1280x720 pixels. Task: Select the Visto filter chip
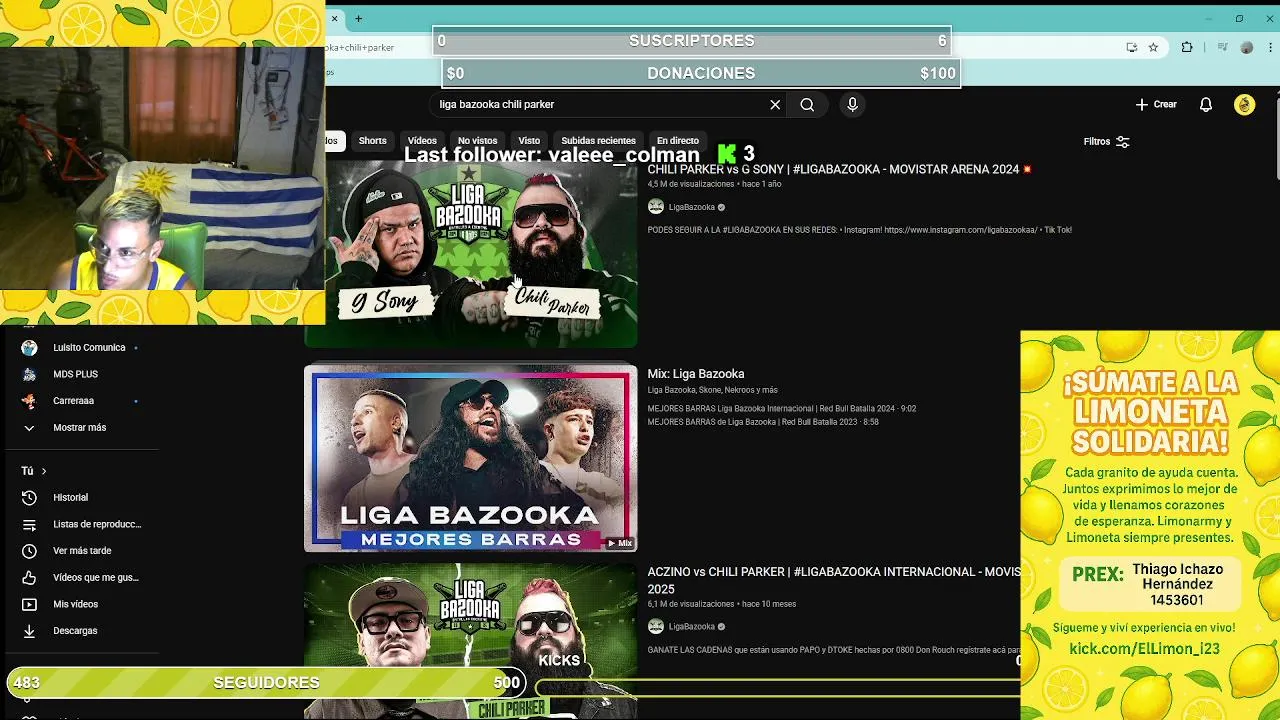pyautogui.click(x=529, y=141)
